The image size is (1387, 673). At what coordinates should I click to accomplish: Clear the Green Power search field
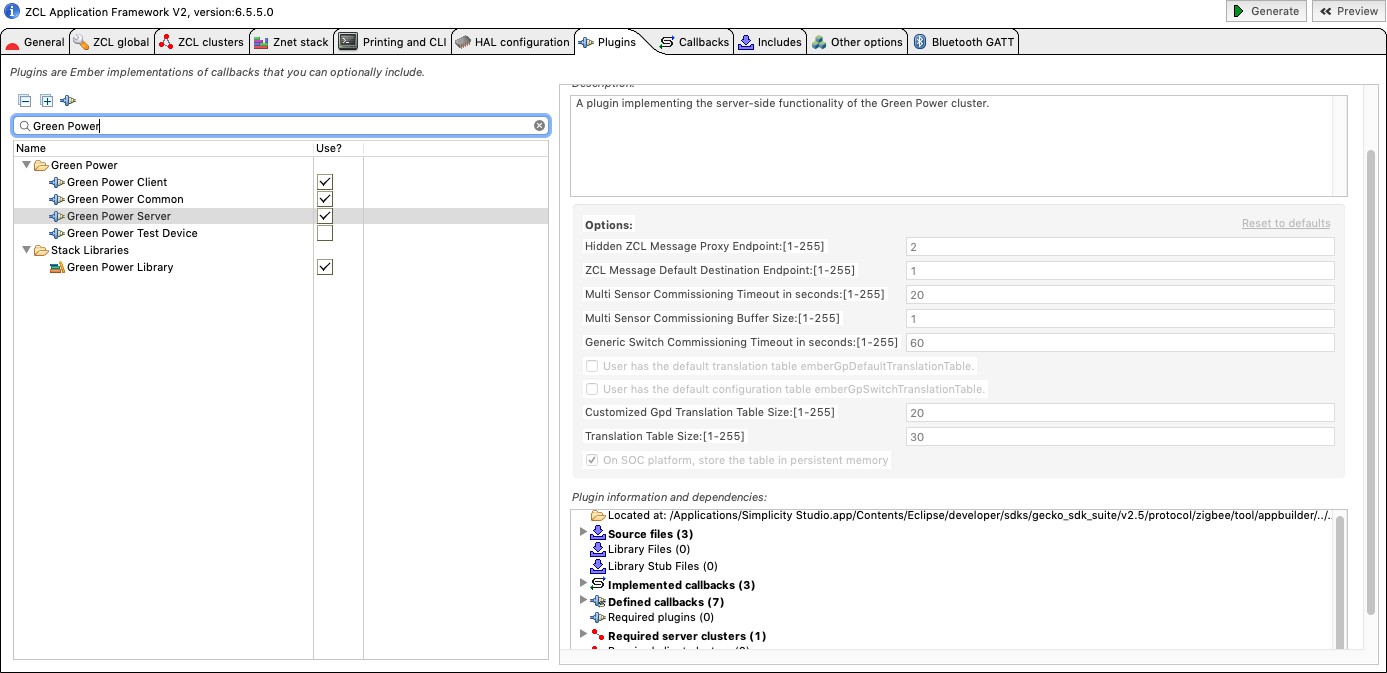539,126
